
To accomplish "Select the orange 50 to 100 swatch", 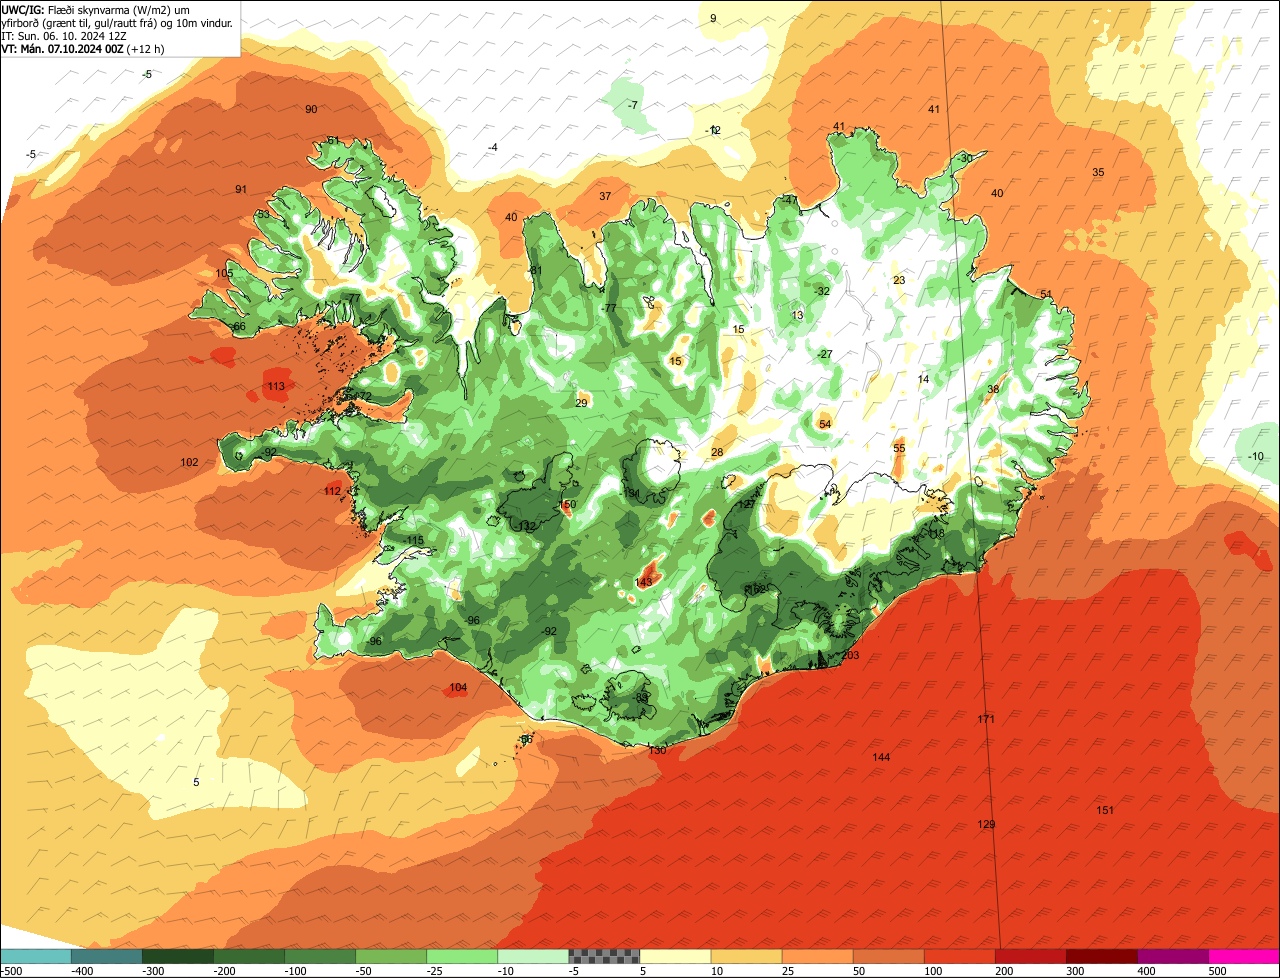I will (888, 955).
